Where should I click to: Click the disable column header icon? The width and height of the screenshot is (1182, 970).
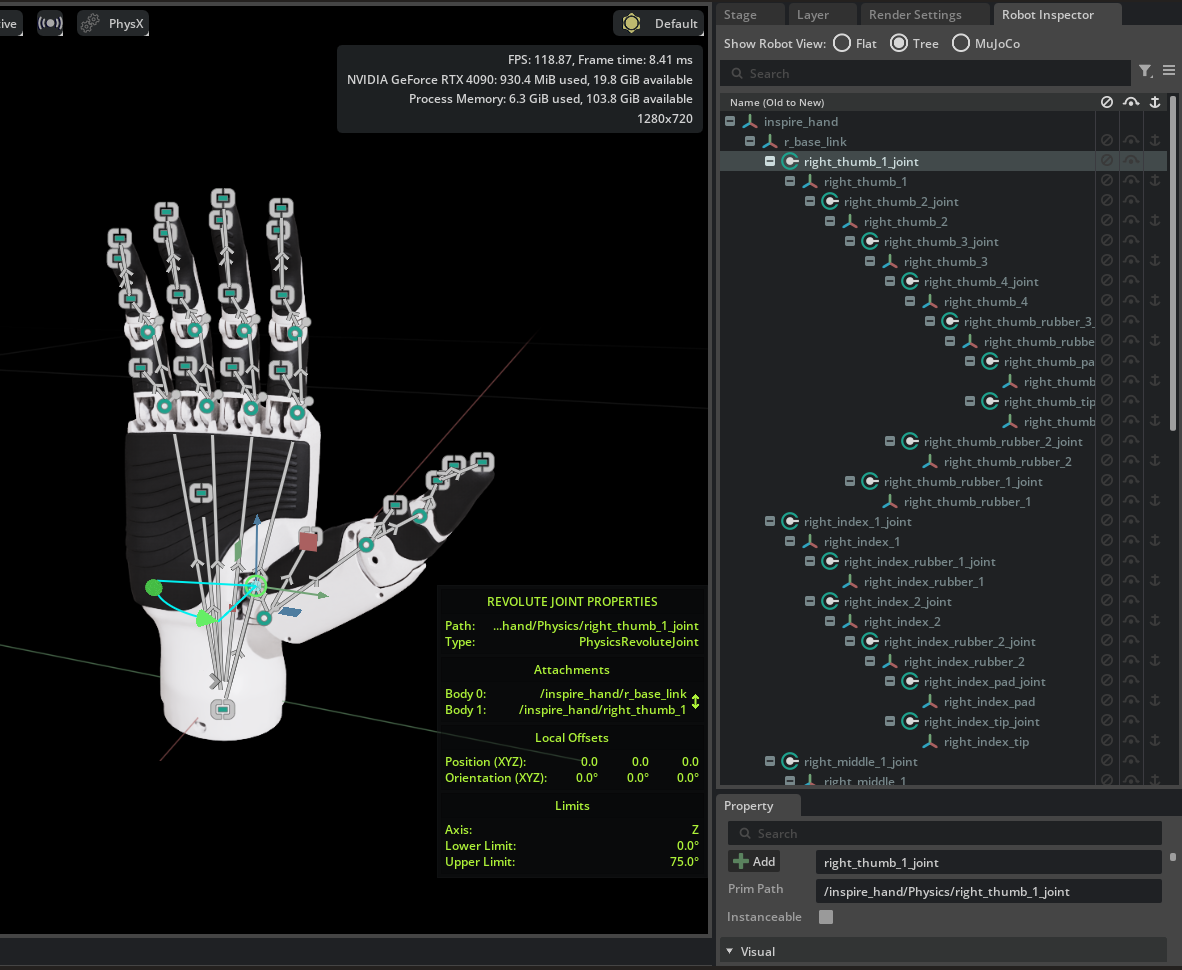1107,102
